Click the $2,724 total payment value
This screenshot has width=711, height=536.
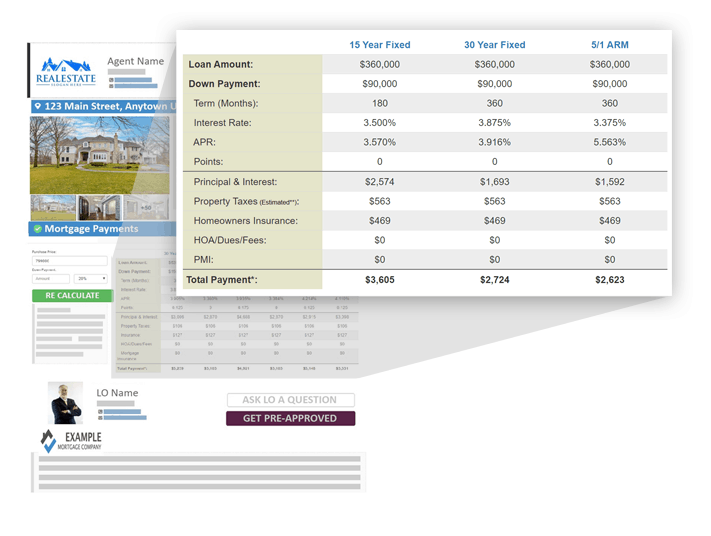click(x=495, y=280)
